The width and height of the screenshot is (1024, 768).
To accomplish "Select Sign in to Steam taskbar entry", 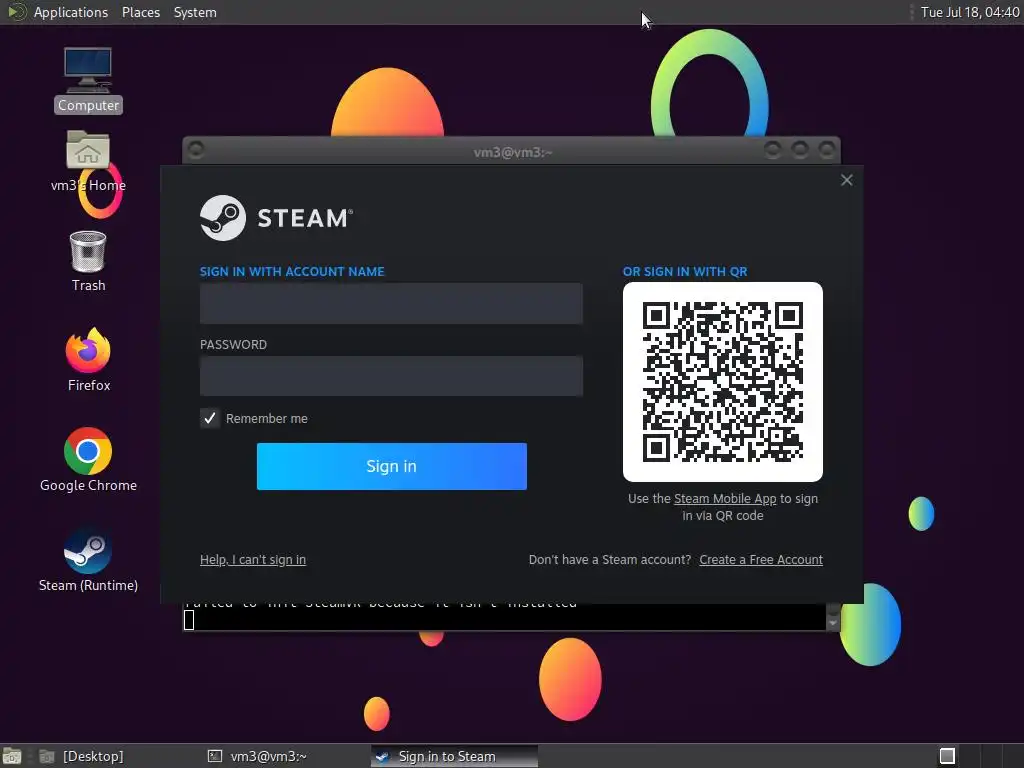I will (455, 756).
